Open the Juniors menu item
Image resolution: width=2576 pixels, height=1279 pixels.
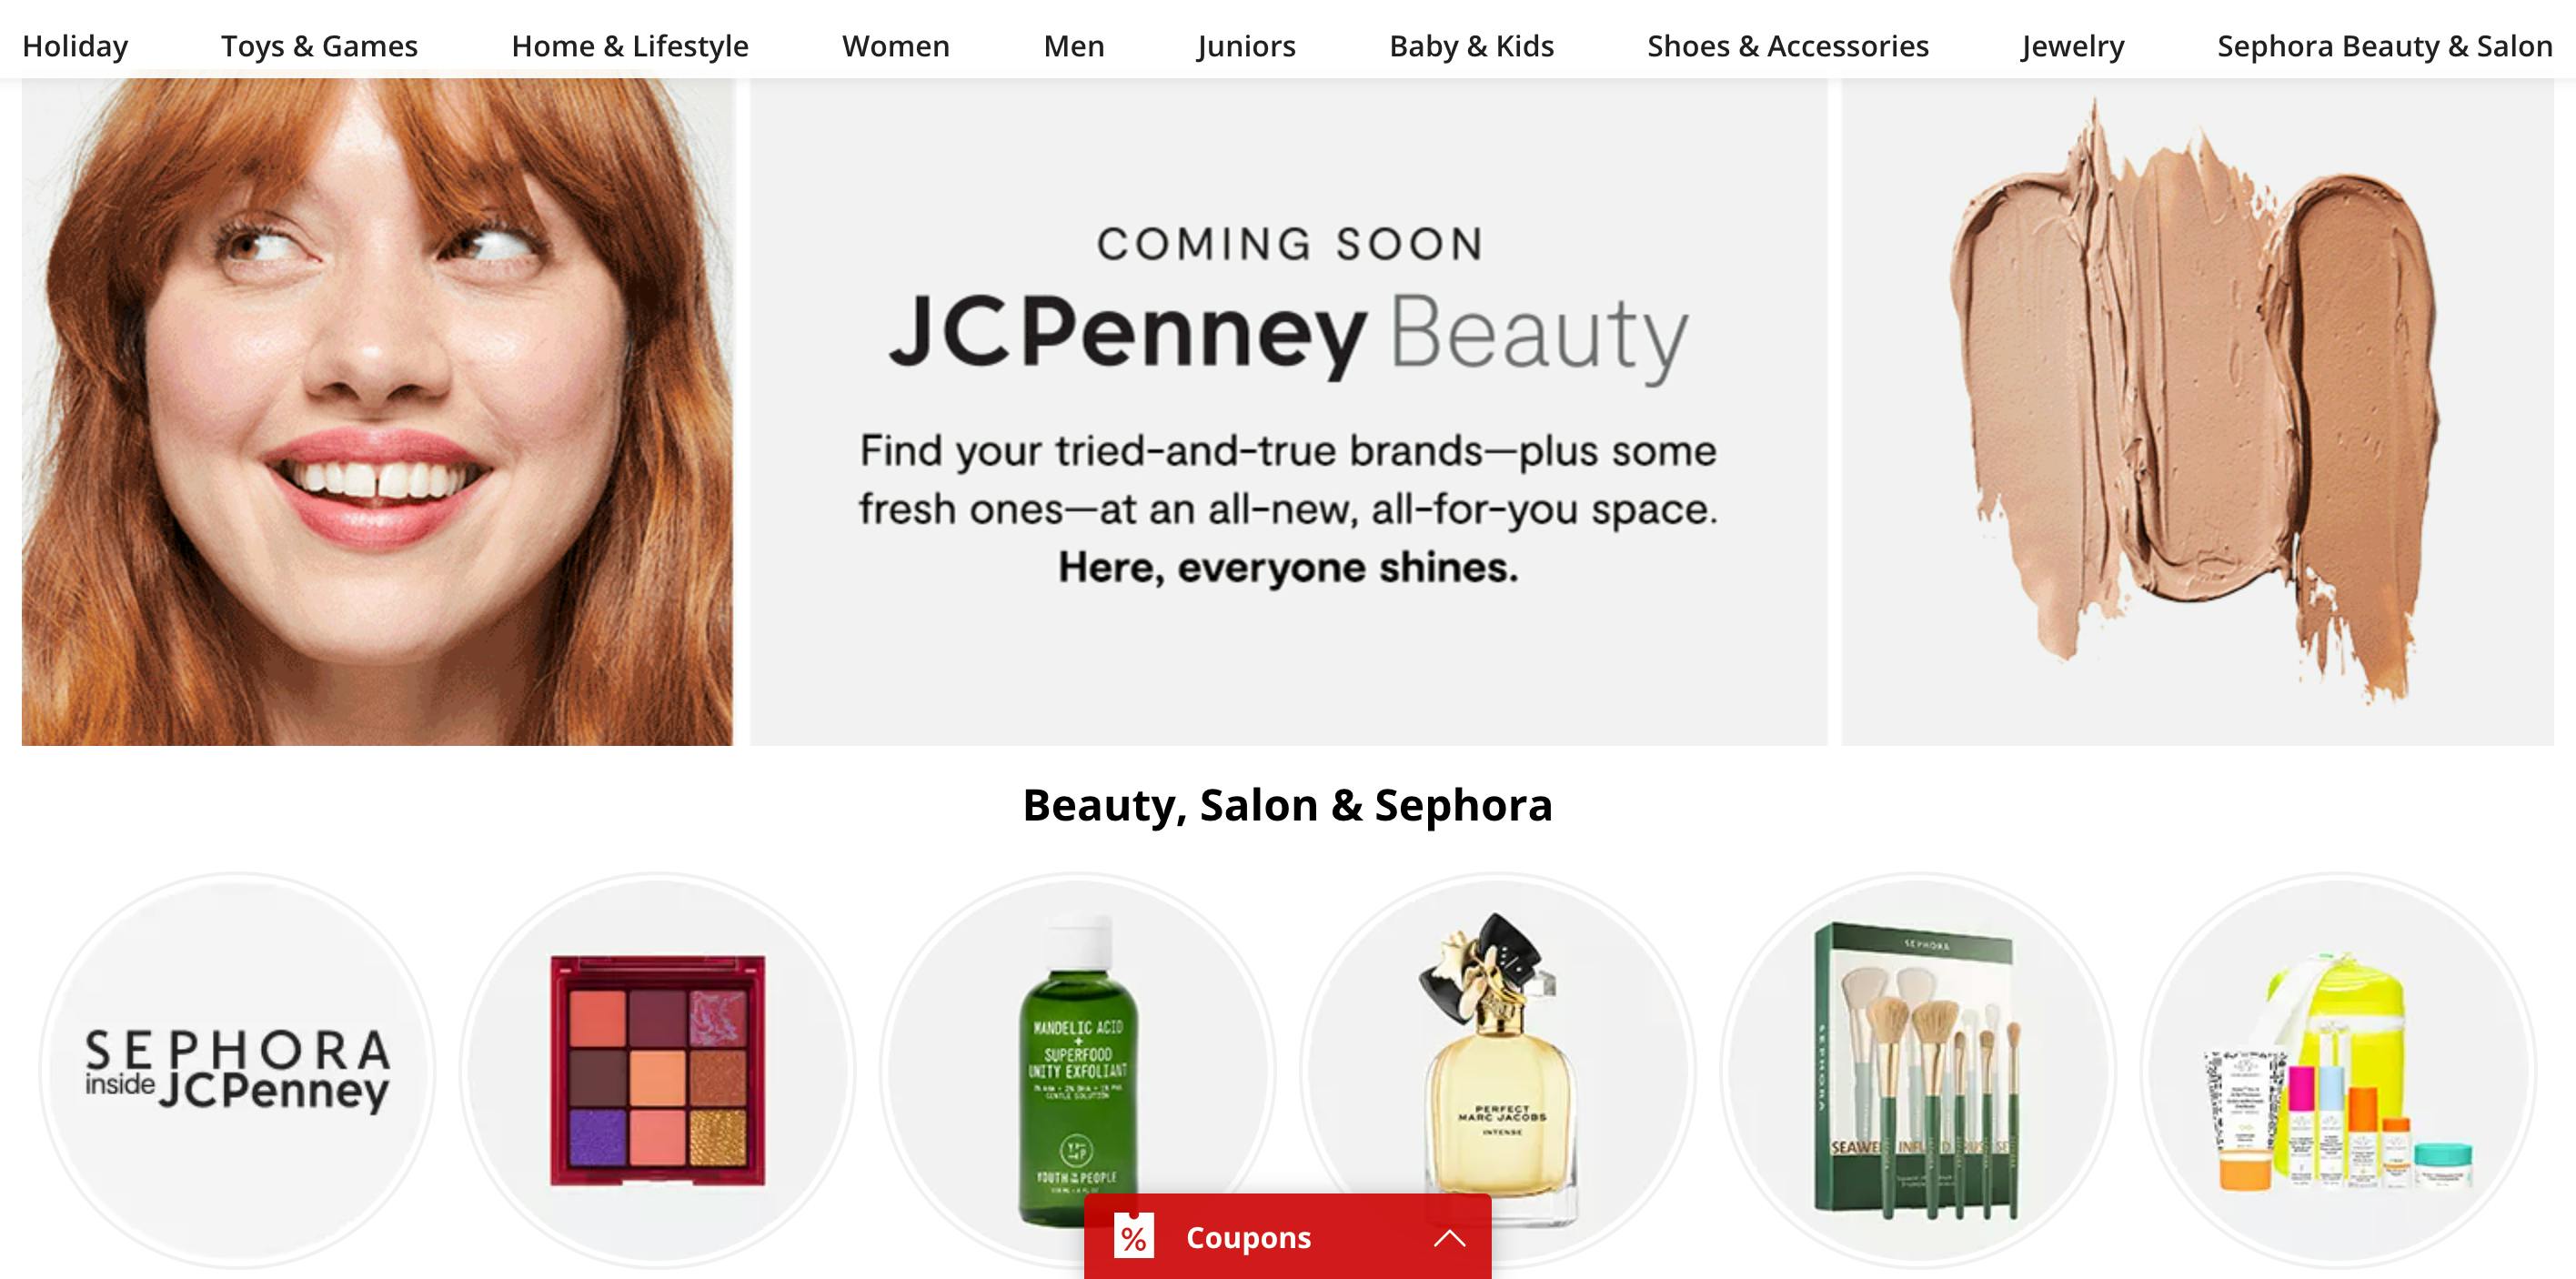pos(1246,46)
